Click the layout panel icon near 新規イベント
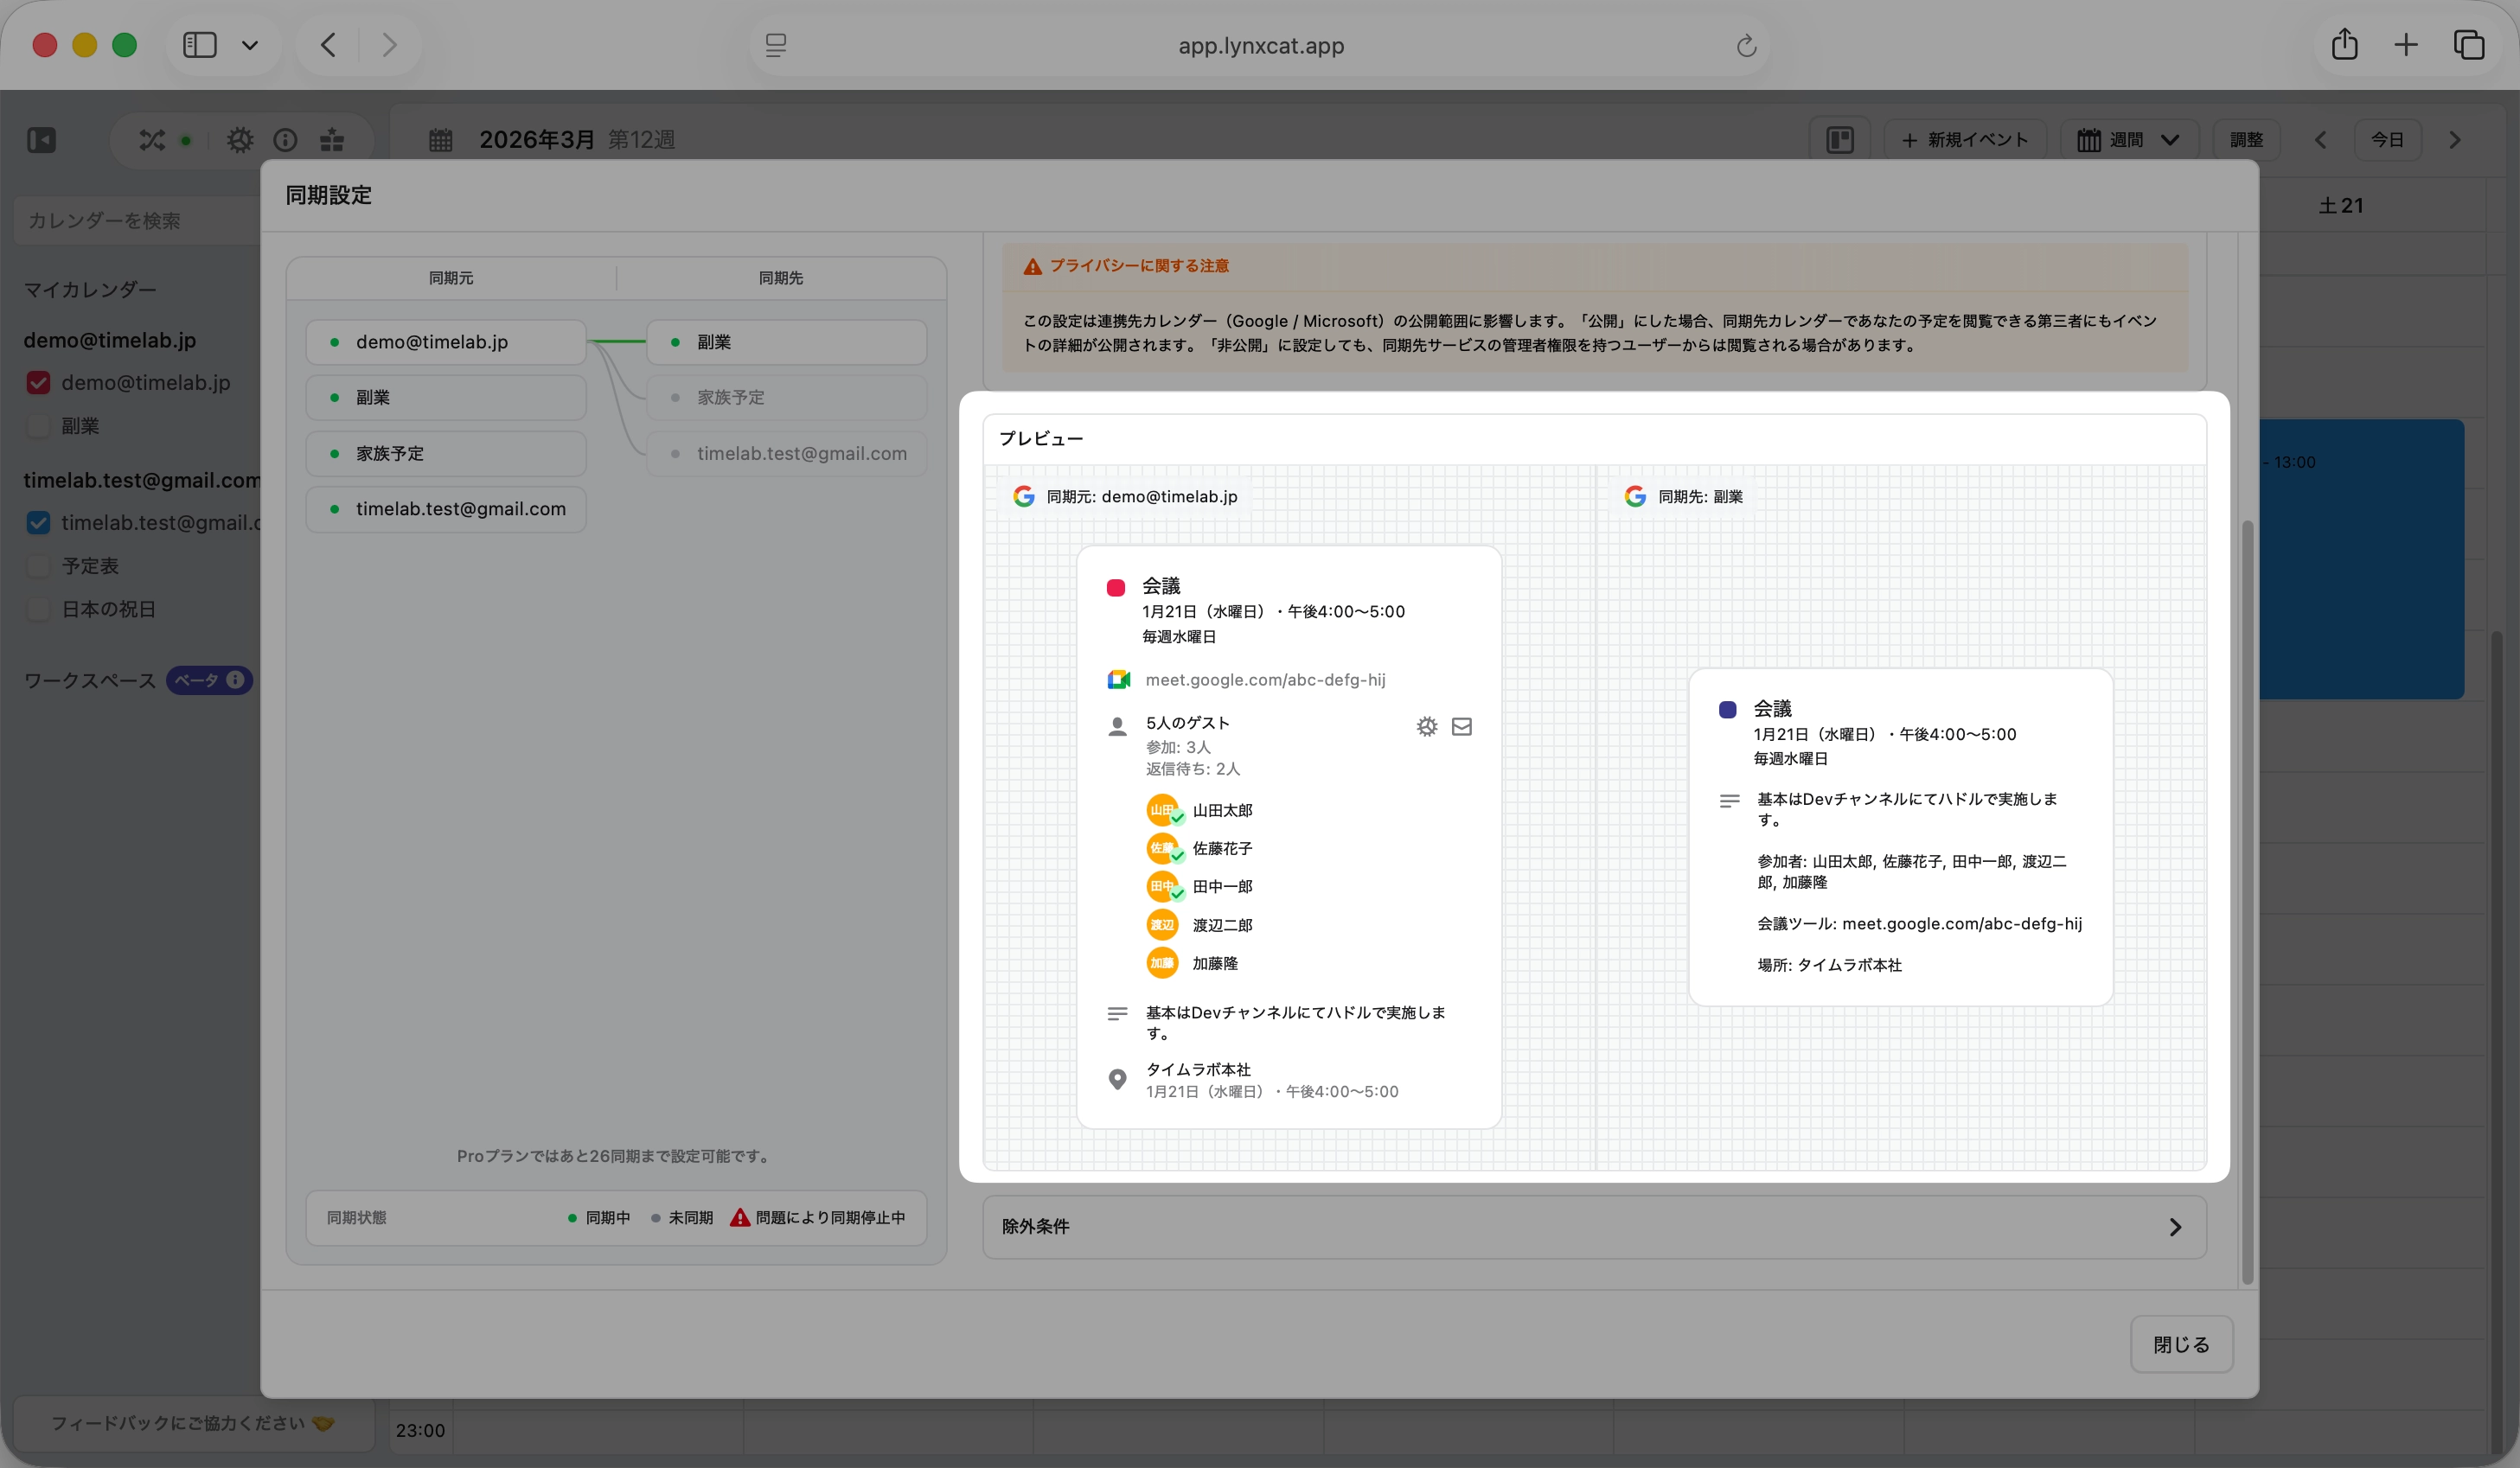Image resolution: width=2520 pixels, height=1468 pixels. (1840, 140)
